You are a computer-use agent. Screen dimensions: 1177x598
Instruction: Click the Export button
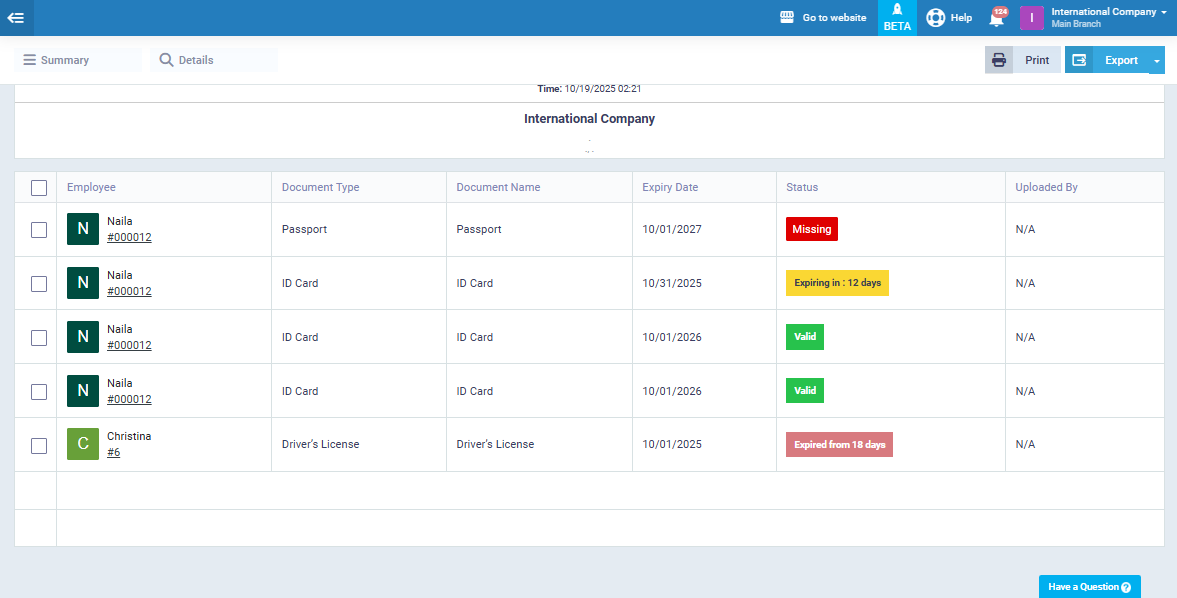coord(1108,60)
